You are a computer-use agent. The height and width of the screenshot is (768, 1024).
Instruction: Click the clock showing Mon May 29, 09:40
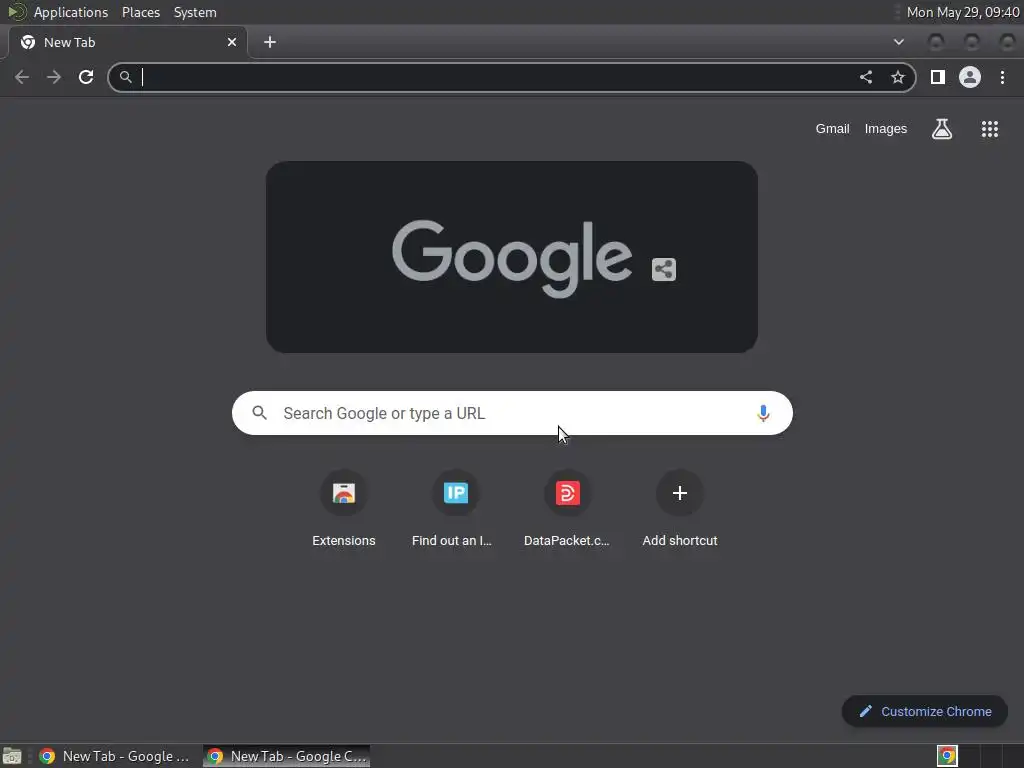[963, 12]
